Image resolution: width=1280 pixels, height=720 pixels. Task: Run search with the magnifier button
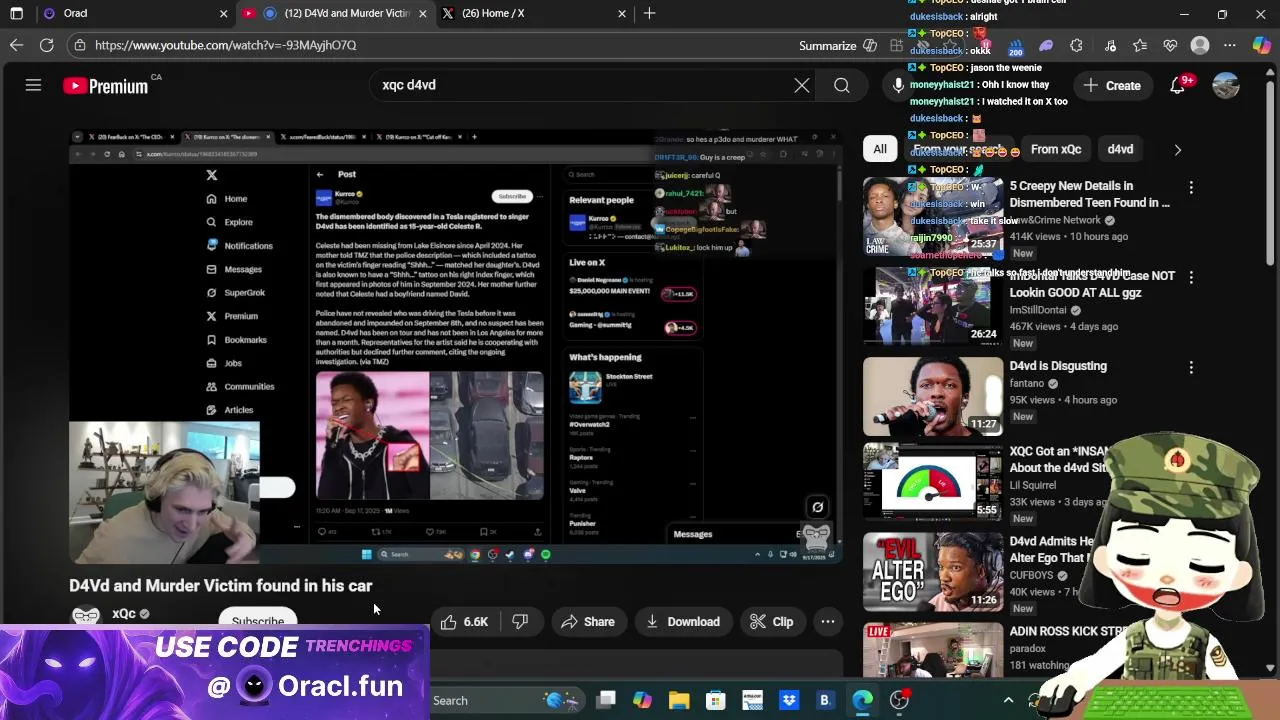(842, 86)
